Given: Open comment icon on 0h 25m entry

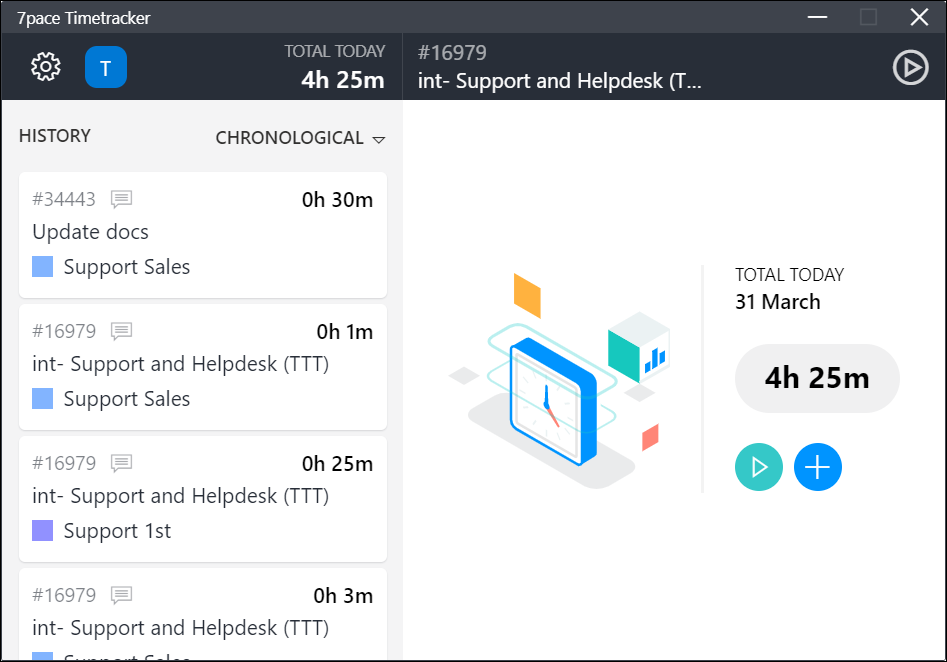Looking at the screenshot, I should point(121,463).
